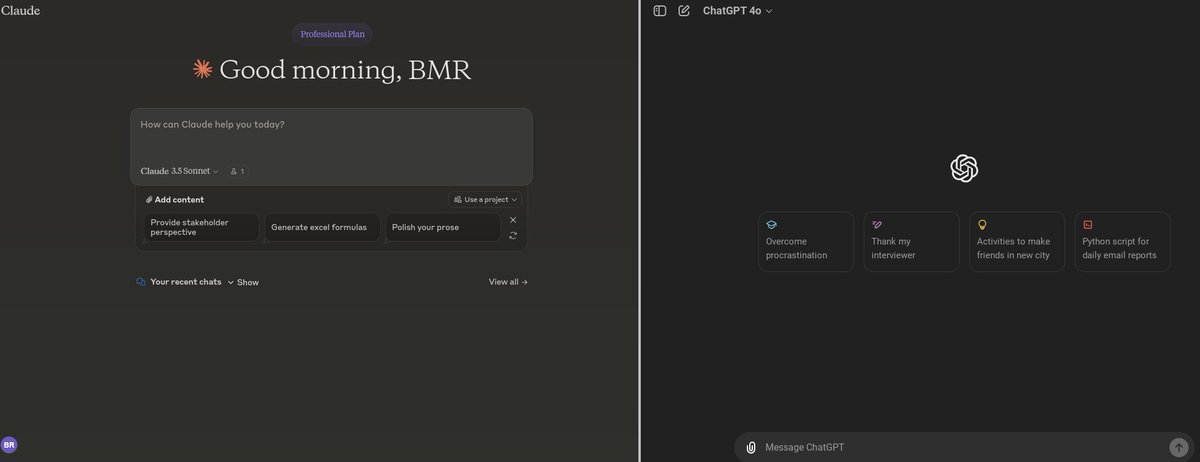Screen dimensions: 1200x462
Task: Click the lightbulb icon on activities card
Action: point(982,225)
